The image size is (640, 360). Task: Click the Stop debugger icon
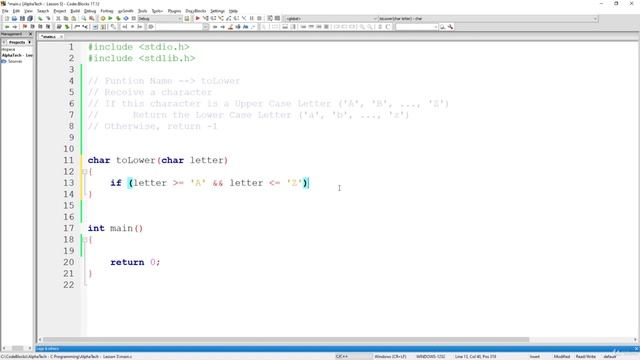point(259,18)
